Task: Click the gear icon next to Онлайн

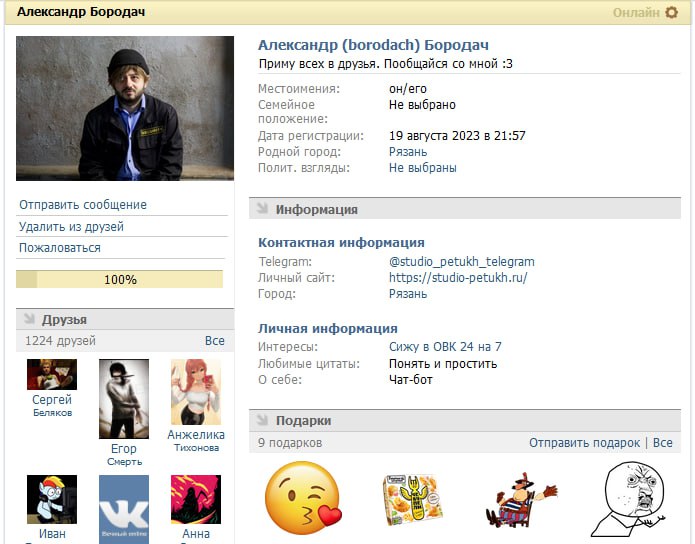Action: click(671, 13)
